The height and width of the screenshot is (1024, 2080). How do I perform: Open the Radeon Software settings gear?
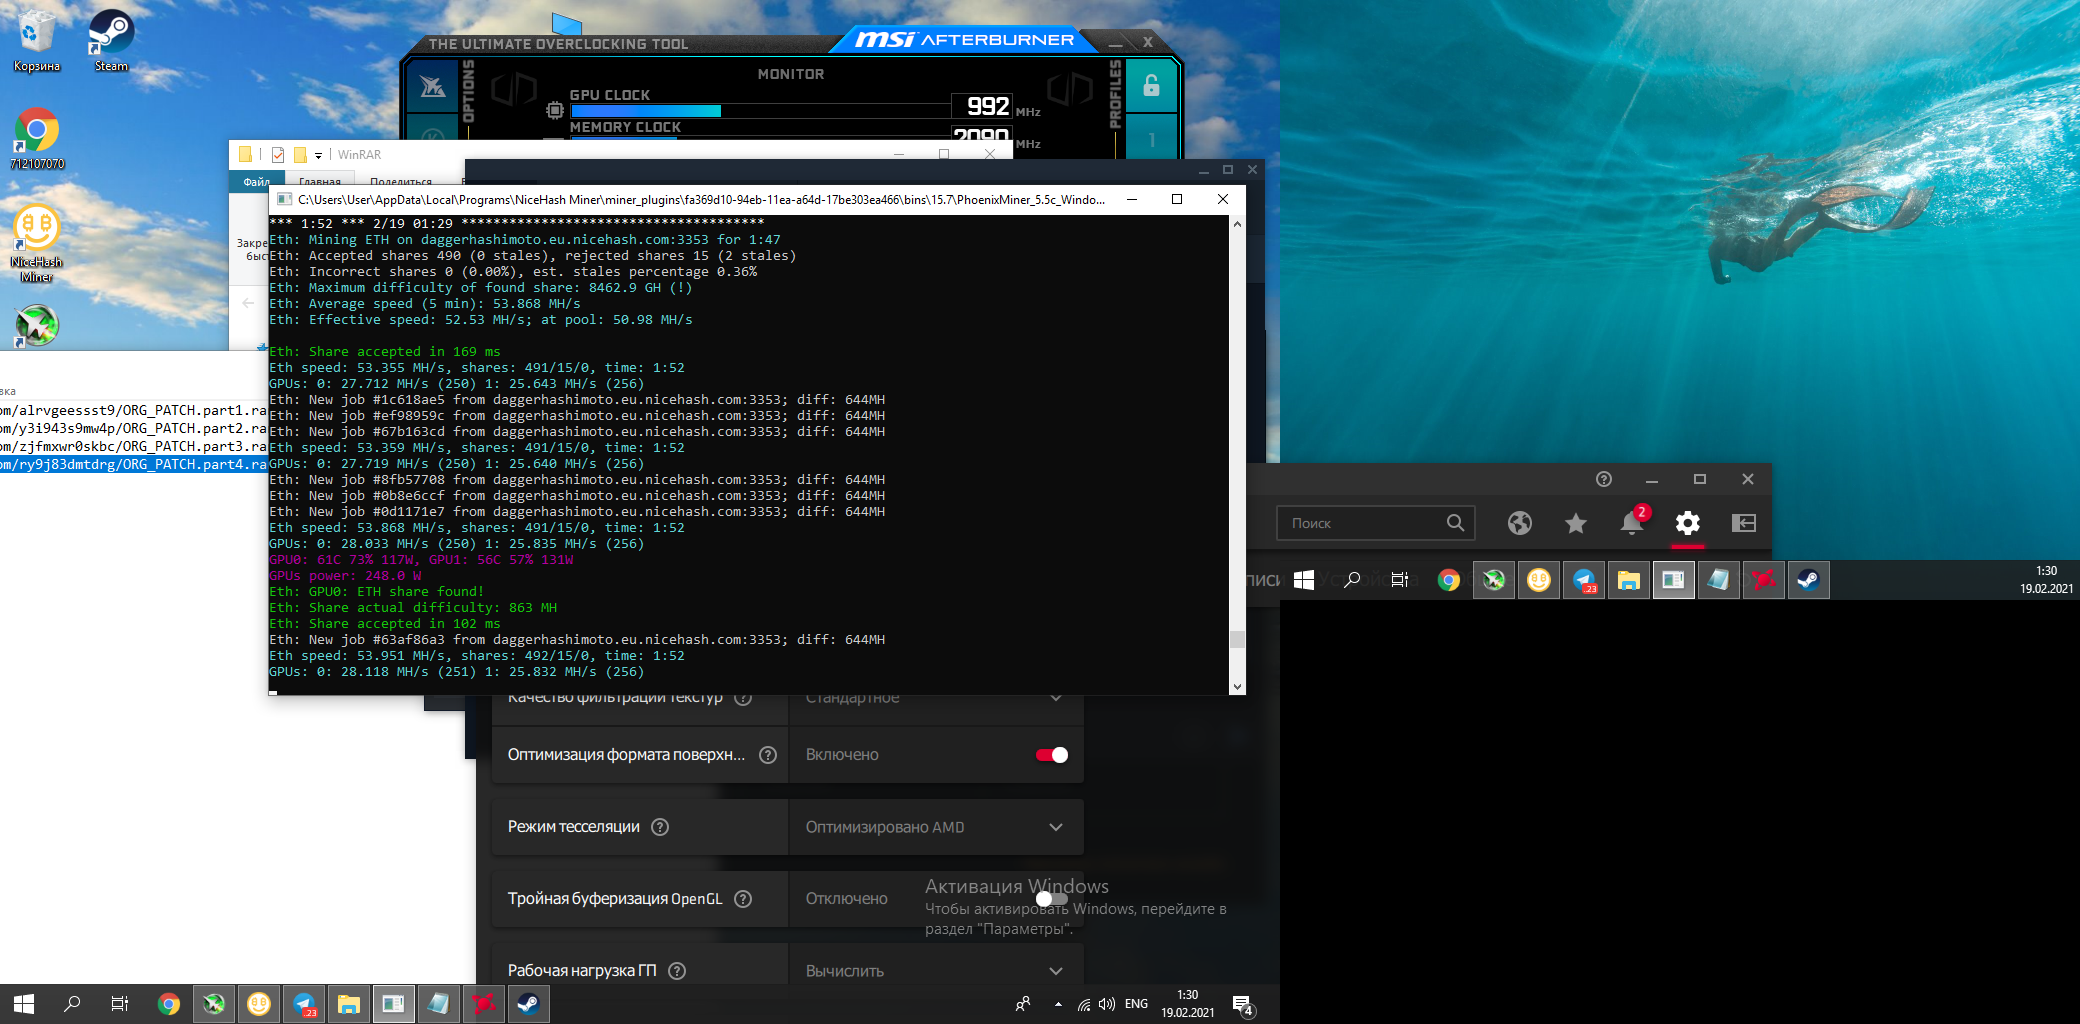click(x=1688, y=523)
